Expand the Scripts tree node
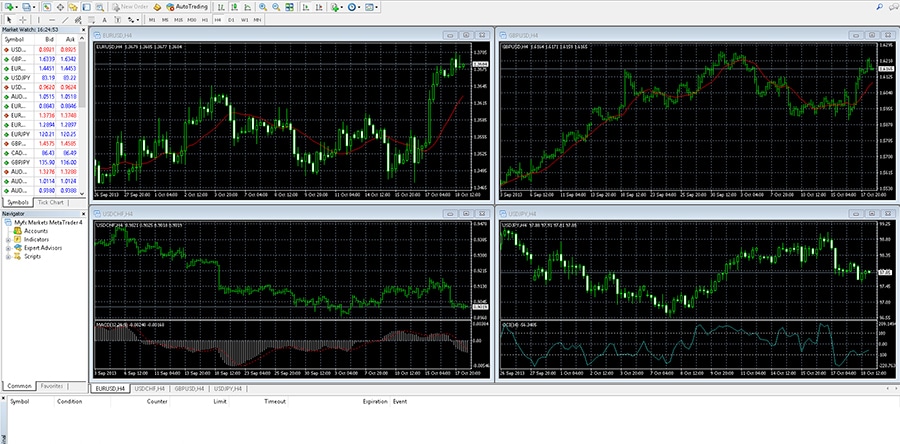Image resolution: width=900 pixels, height=444 pixels. pyautogui.click(x=9, y=256)
